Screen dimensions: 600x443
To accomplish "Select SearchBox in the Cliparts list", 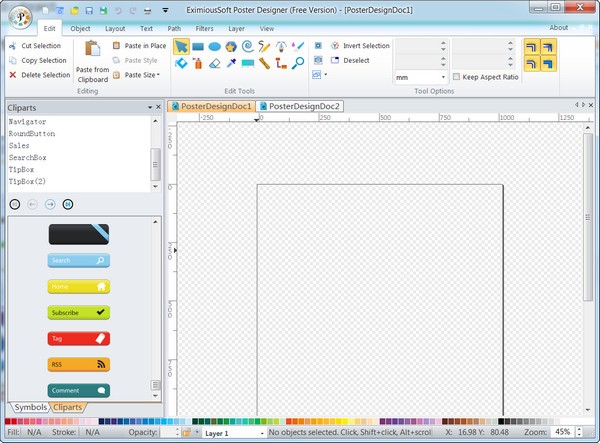I will tap(27, 158).
